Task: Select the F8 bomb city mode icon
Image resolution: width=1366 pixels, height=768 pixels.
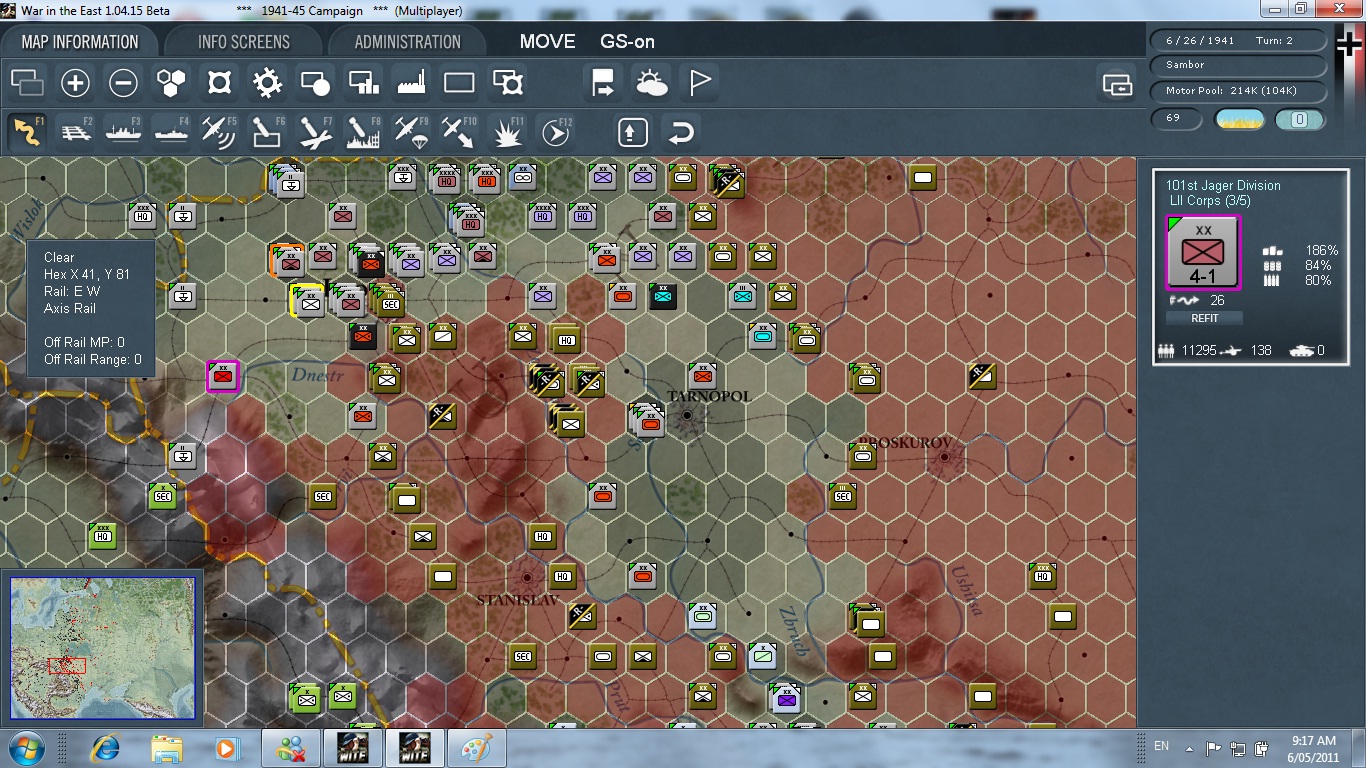Action: tap(363, 132)
